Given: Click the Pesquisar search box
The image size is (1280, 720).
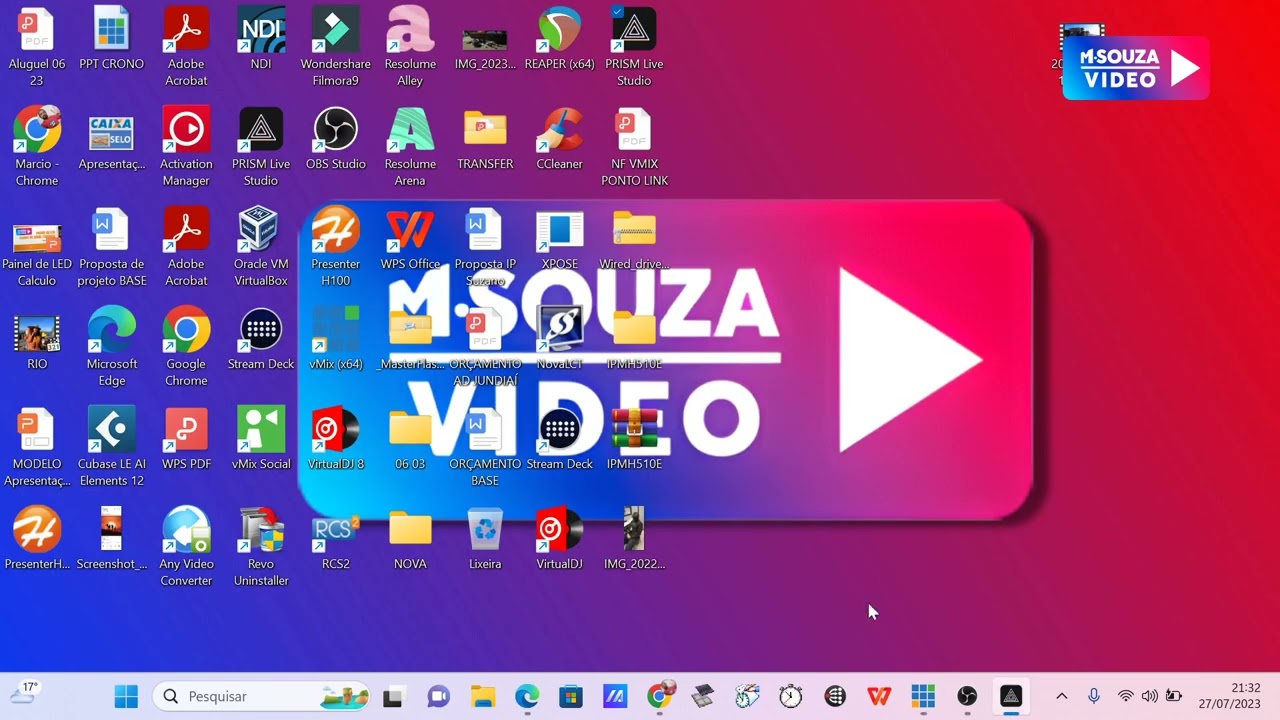Looking at the screenshot, I should (x=261, y=696).
